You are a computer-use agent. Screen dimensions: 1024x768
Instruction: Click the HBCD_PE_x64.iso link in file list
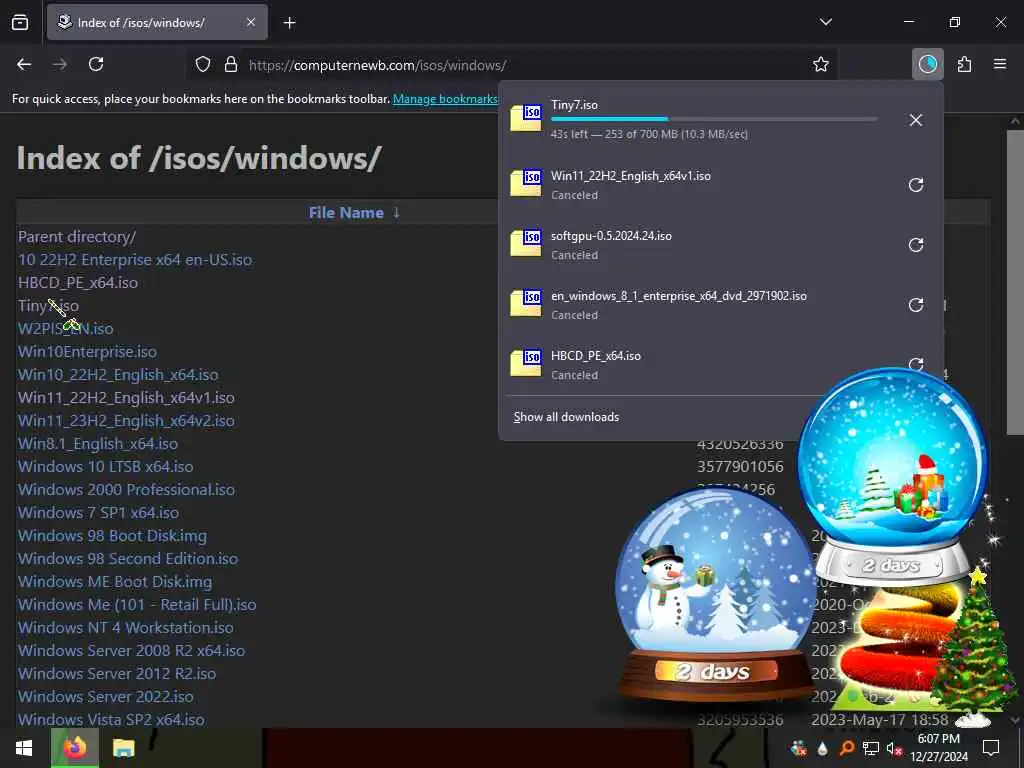[x=78, y=283]
